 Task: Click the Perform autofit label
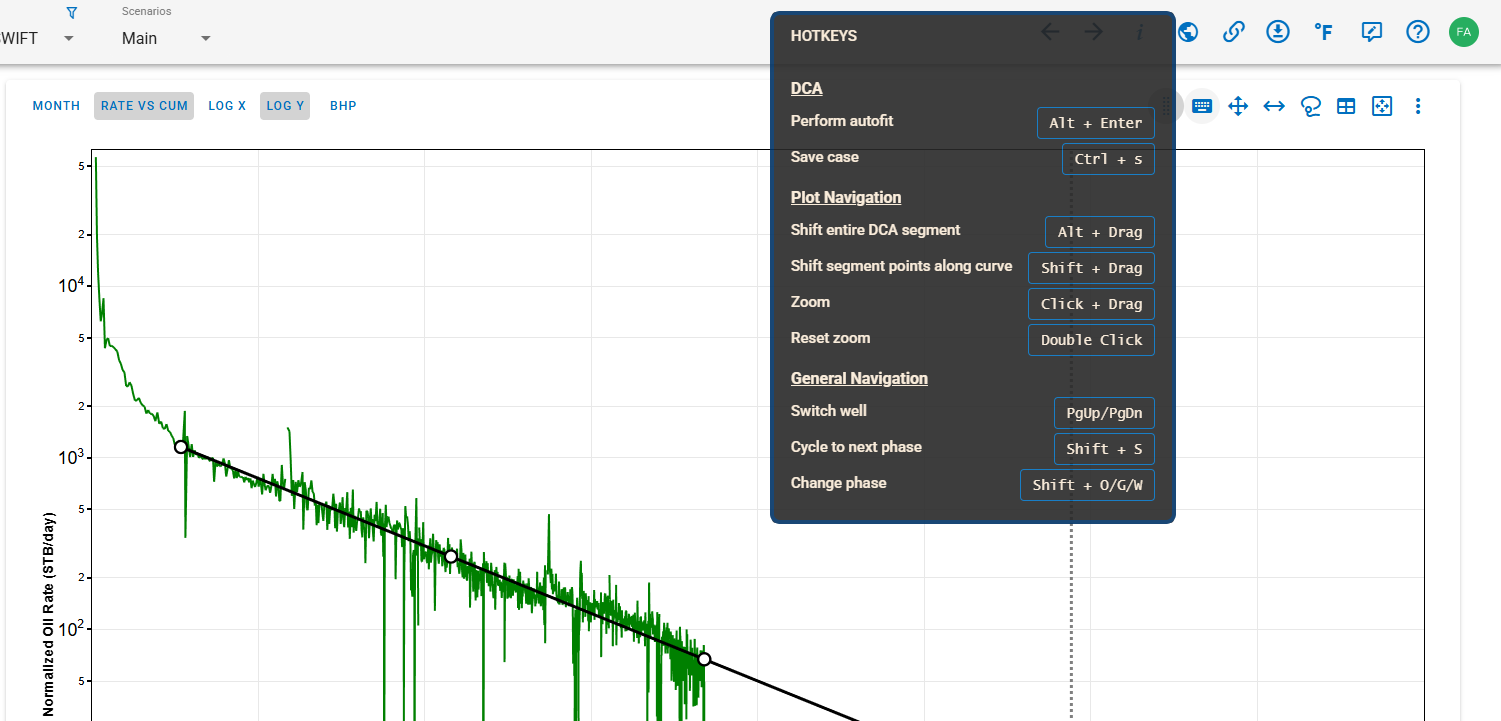point(842,121)
